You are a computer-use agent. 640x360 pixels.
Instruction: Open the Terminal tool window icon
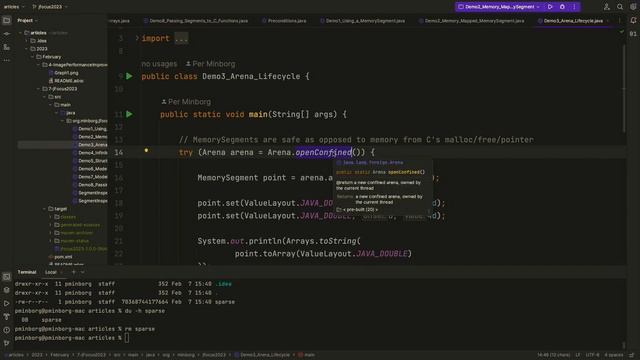(7, 277)
